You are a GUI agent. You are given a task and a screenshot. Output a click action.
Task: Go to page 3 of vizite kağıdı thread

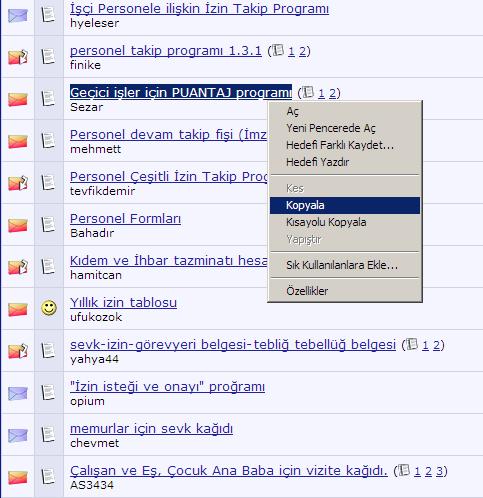click(439, 471)
